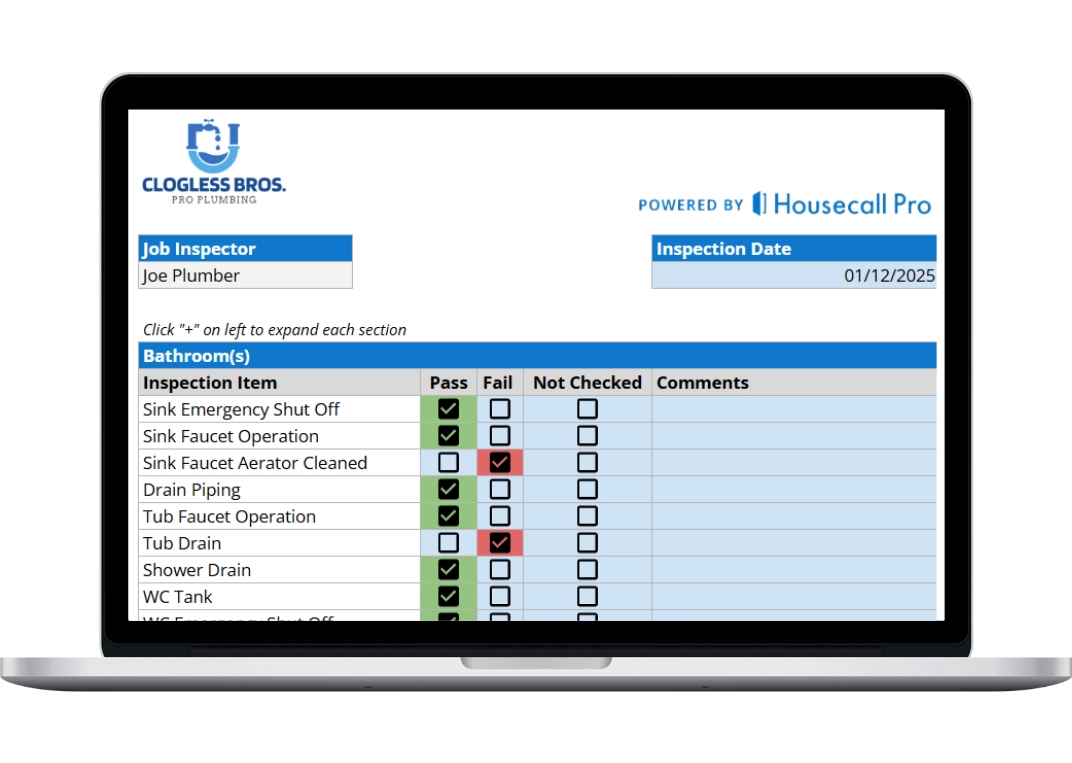Click the Comments cell for Drain Piping

coord(794,490)
